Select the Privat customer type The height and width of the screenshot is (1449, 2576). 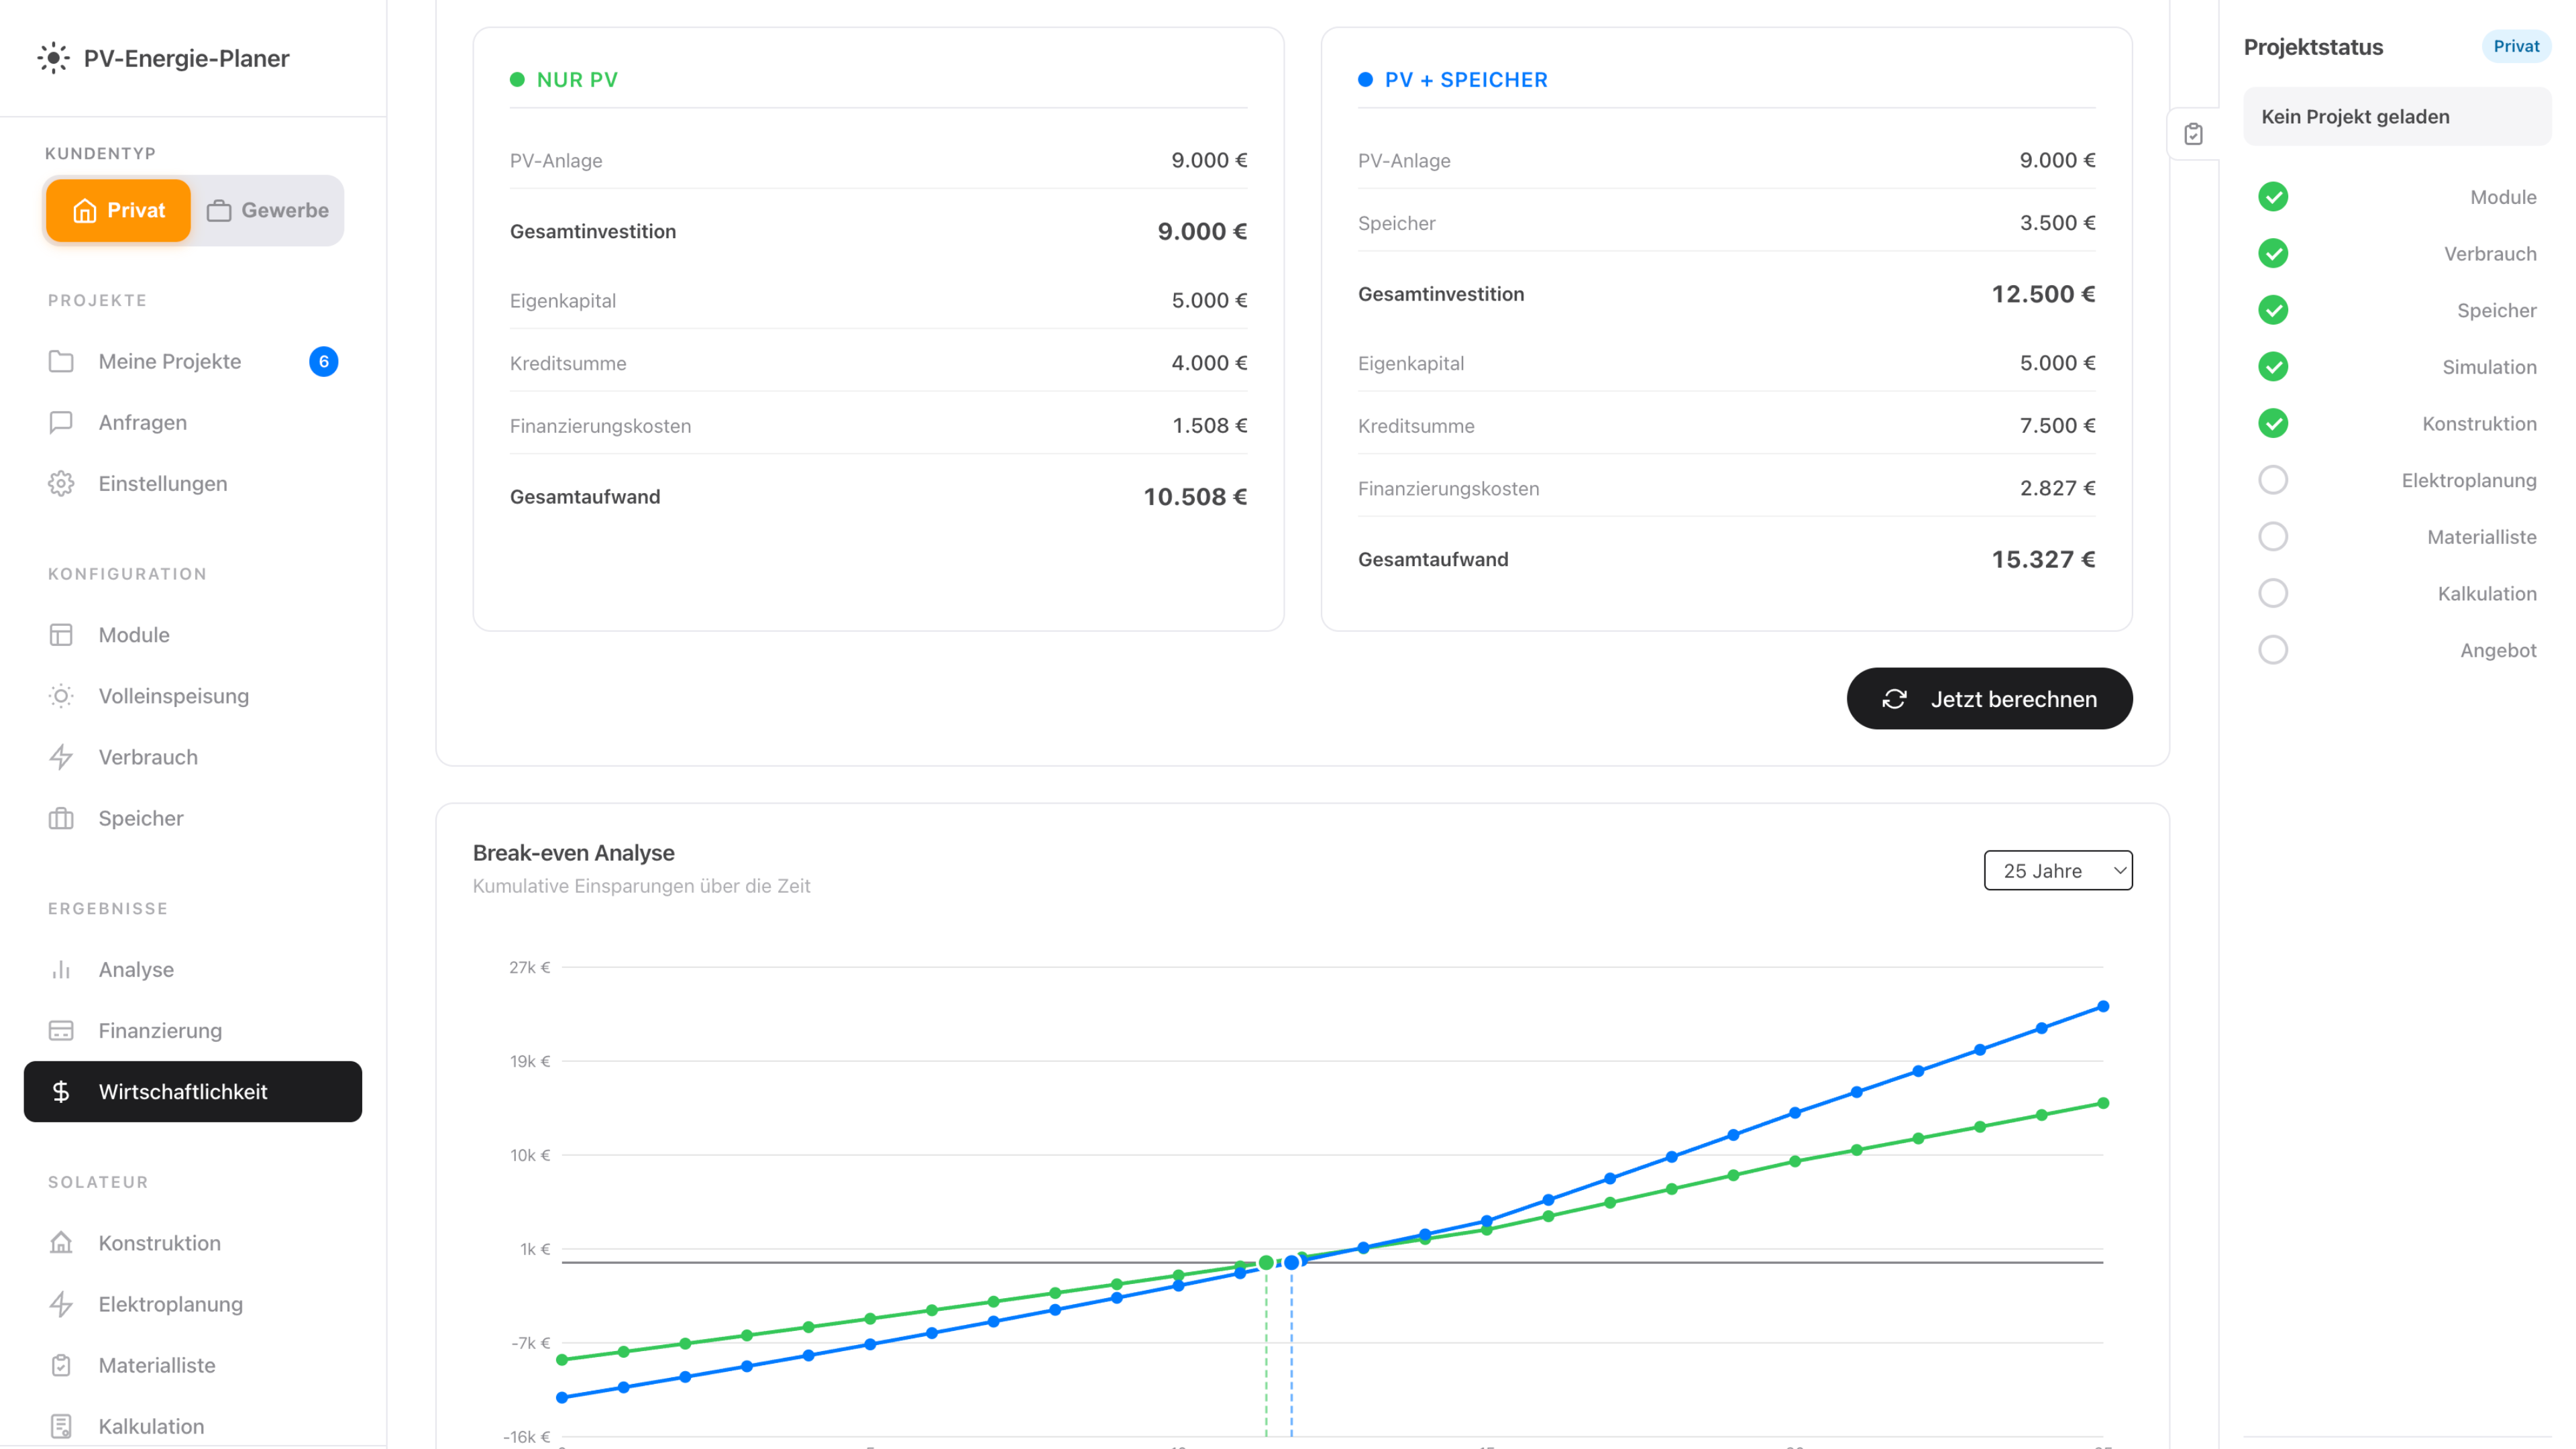(118, 210)
